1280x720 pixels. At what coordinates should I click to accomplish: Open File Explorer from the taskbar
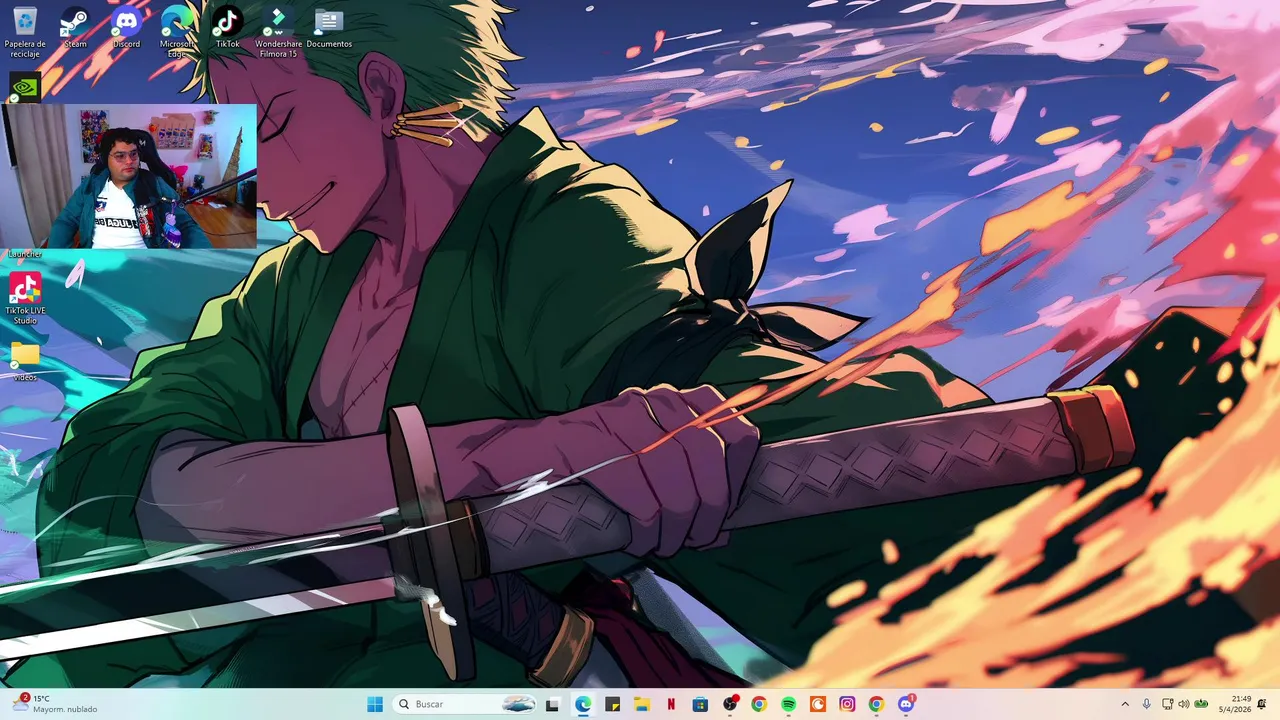641,704
